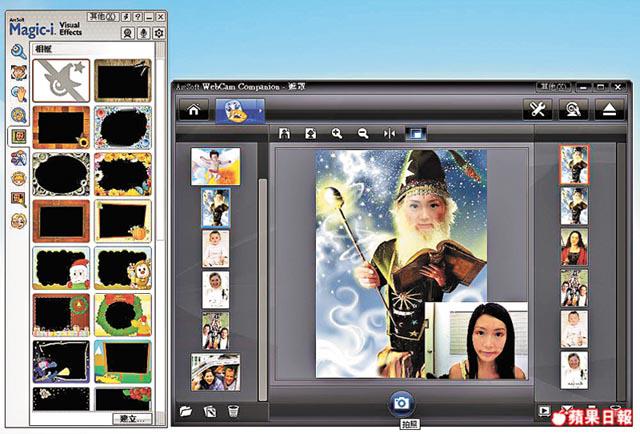Click the zoom in magnifier icon
The width and height of the screenshot is (640, 434).
tap(336, 133)
